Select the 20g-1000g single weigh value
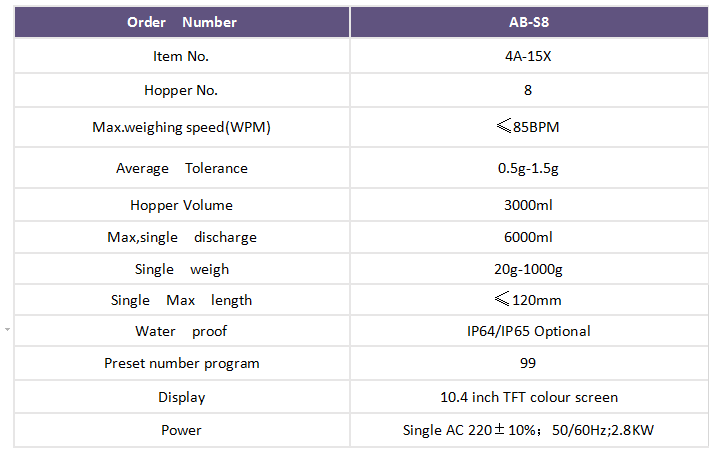 [x=528, y=269]
